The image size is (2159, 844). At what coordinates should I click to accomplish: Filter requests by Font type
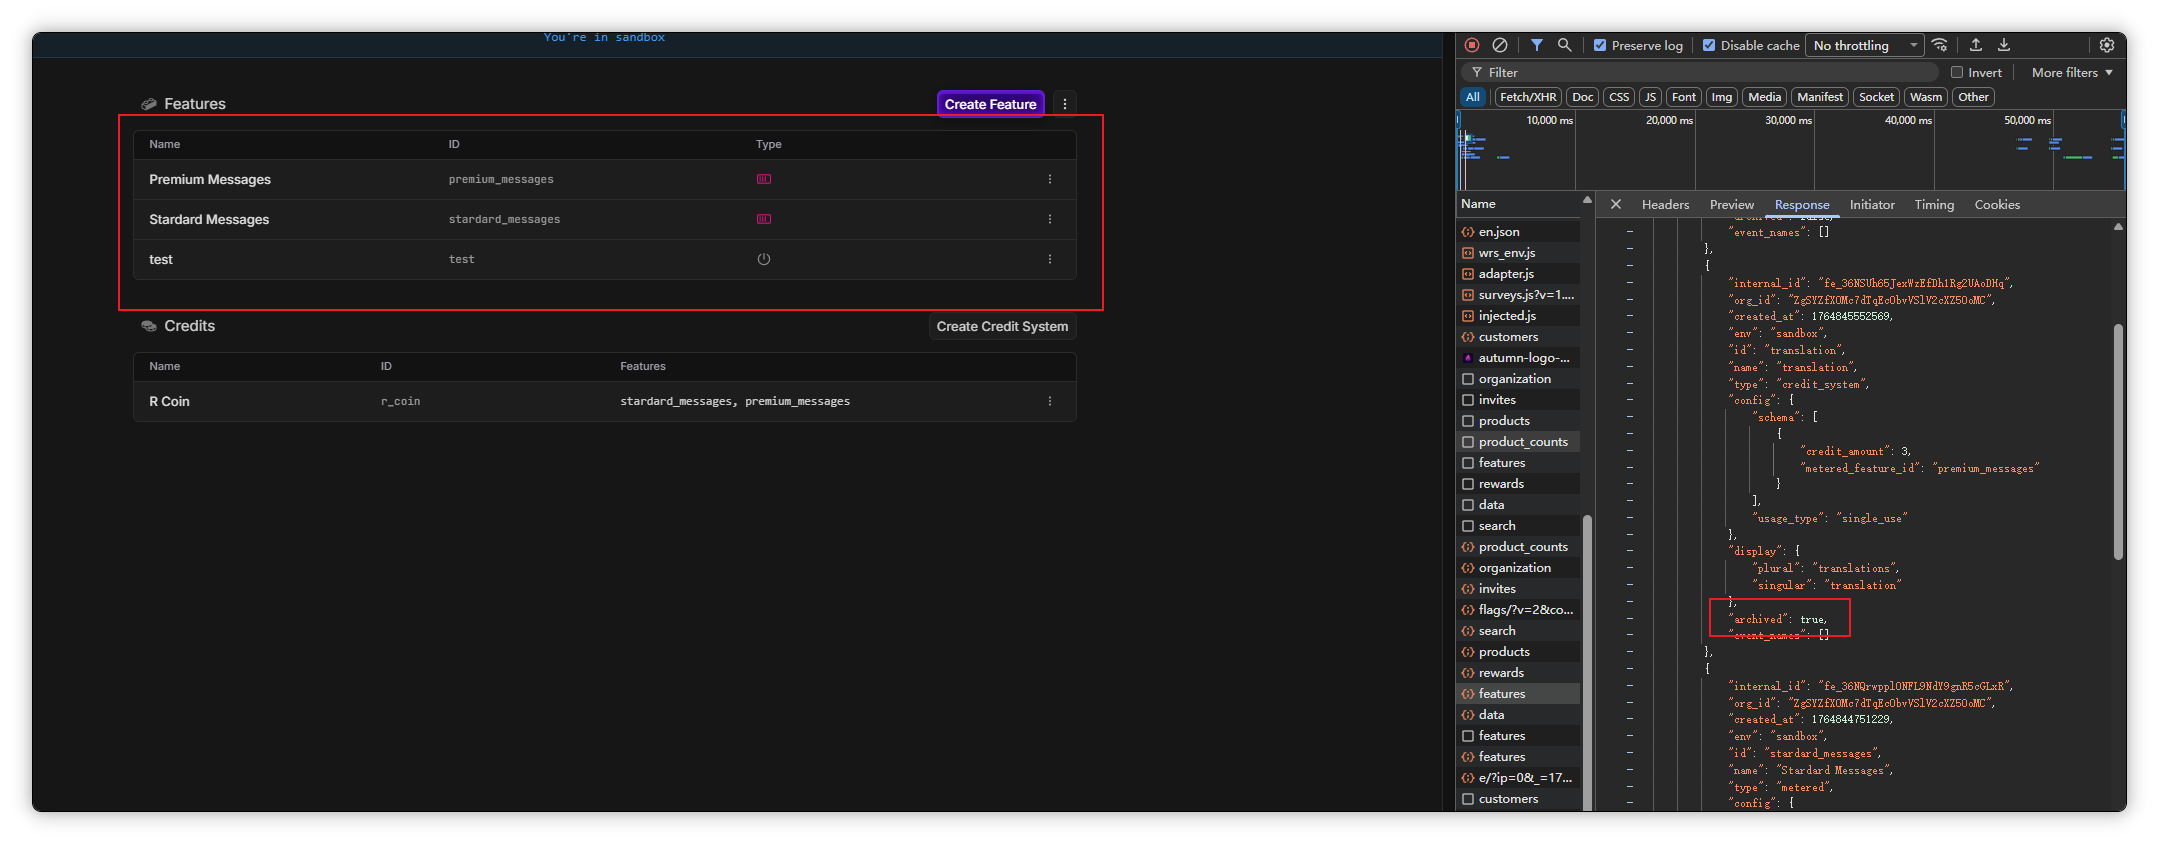1684,97
